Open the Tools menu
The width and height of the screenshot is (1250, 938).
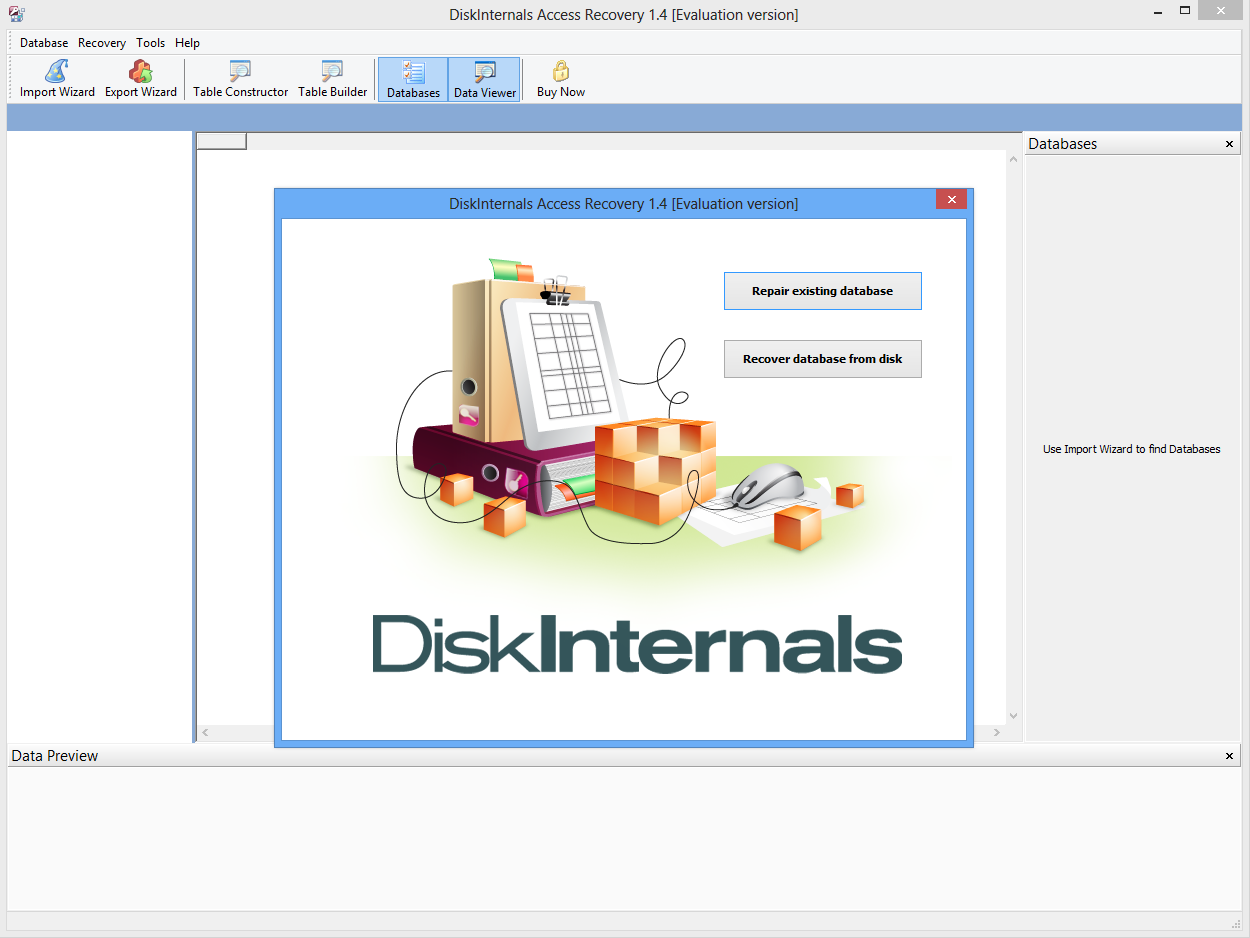coord(151,43)
